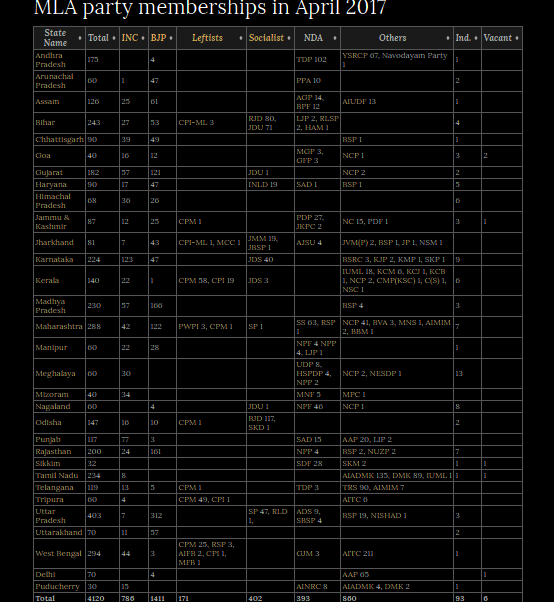
Task: Click the BJD 117, SKD 1 cell
Action: (x=270, y=423)
